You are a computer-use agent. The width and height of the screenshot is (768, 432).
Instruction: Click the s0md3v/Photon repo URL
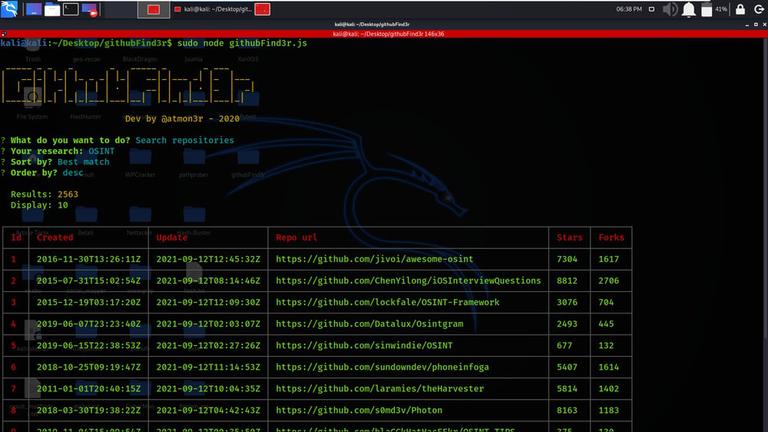coord(359,409)
